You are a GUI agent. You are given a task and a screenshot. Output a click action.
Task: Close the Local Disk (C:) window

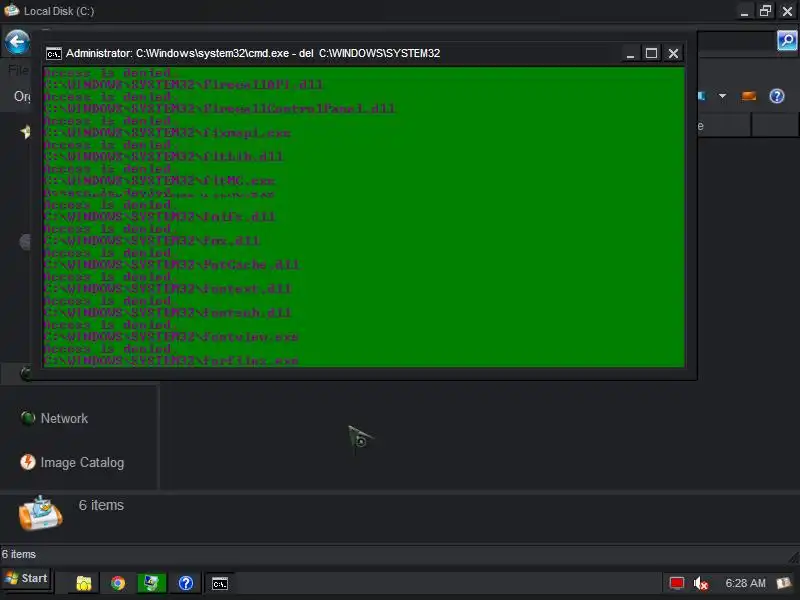click(787, 11)
